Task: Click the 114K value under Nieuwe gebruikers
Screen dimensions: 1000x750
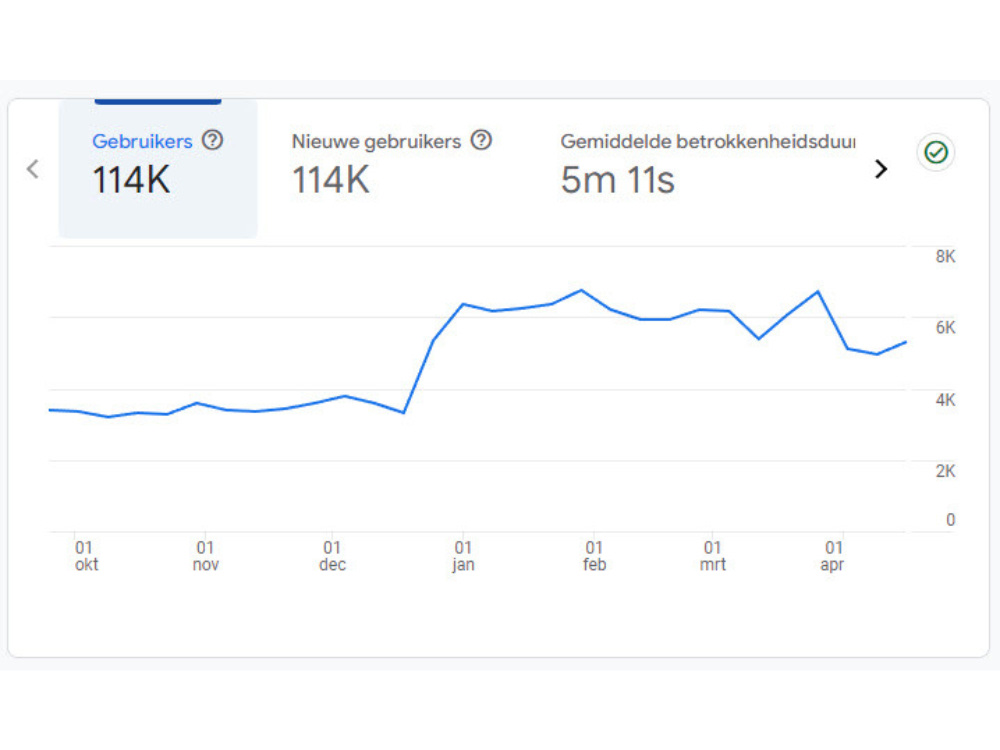Action: click(x=330, y=180)
